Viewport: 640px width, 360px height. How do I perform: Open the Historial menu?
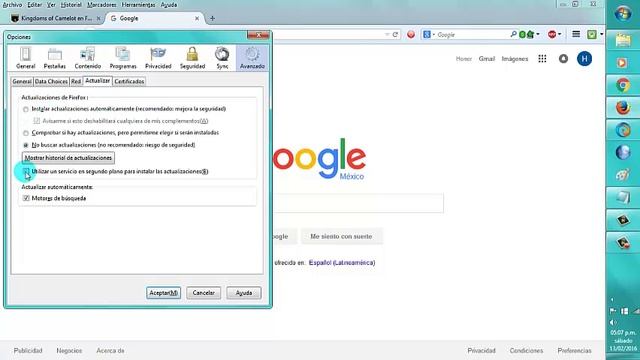71,5
